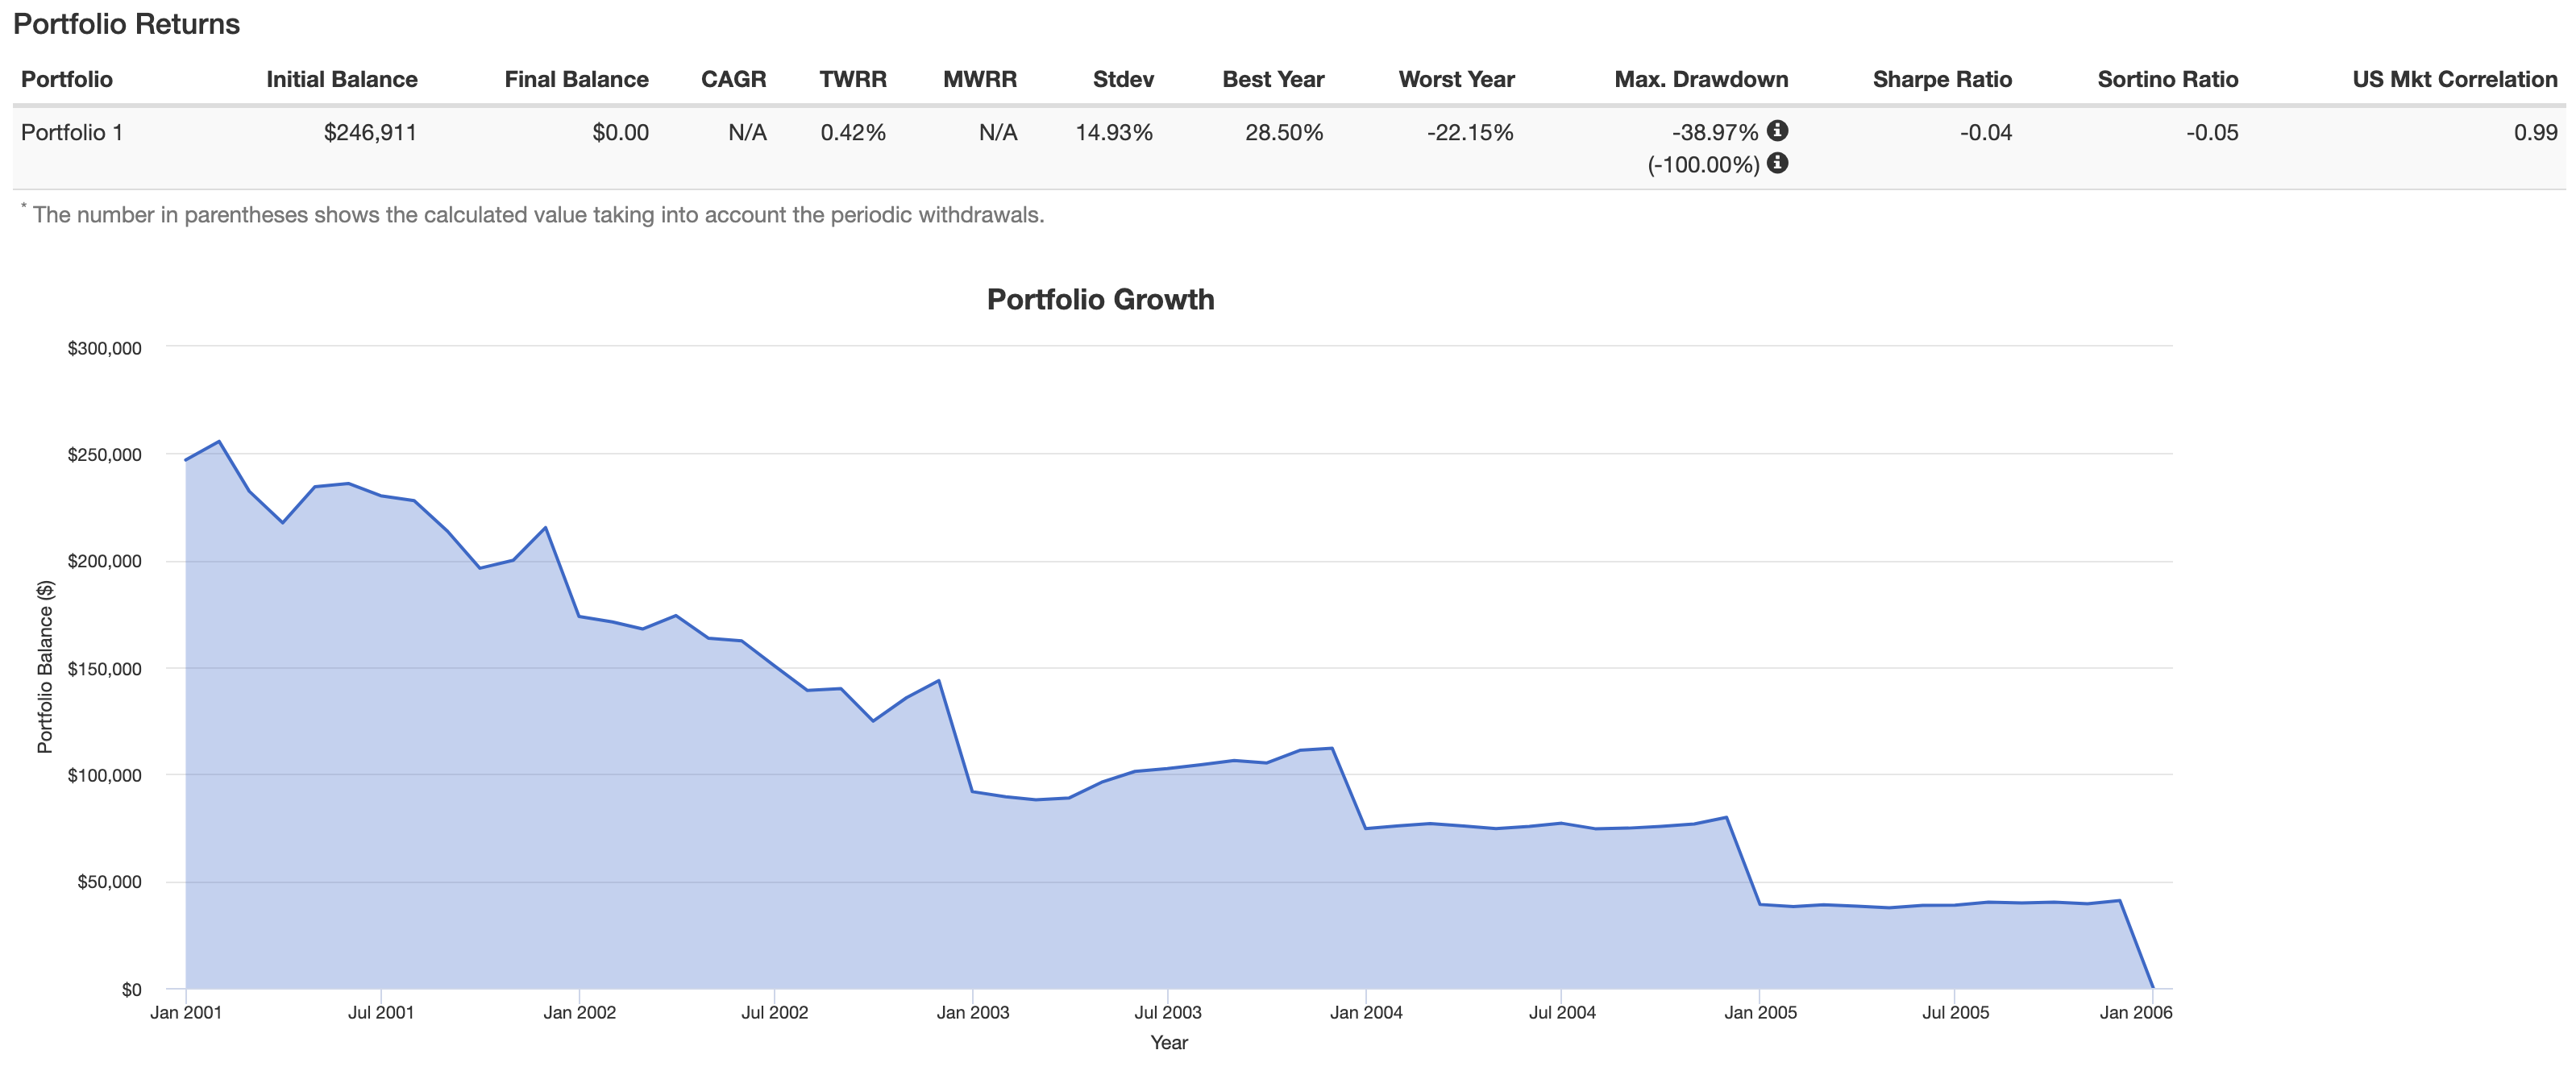The image size is (2576, 1075).
Task: Click the Final Balance column header
Action: [x=576, y=79]
